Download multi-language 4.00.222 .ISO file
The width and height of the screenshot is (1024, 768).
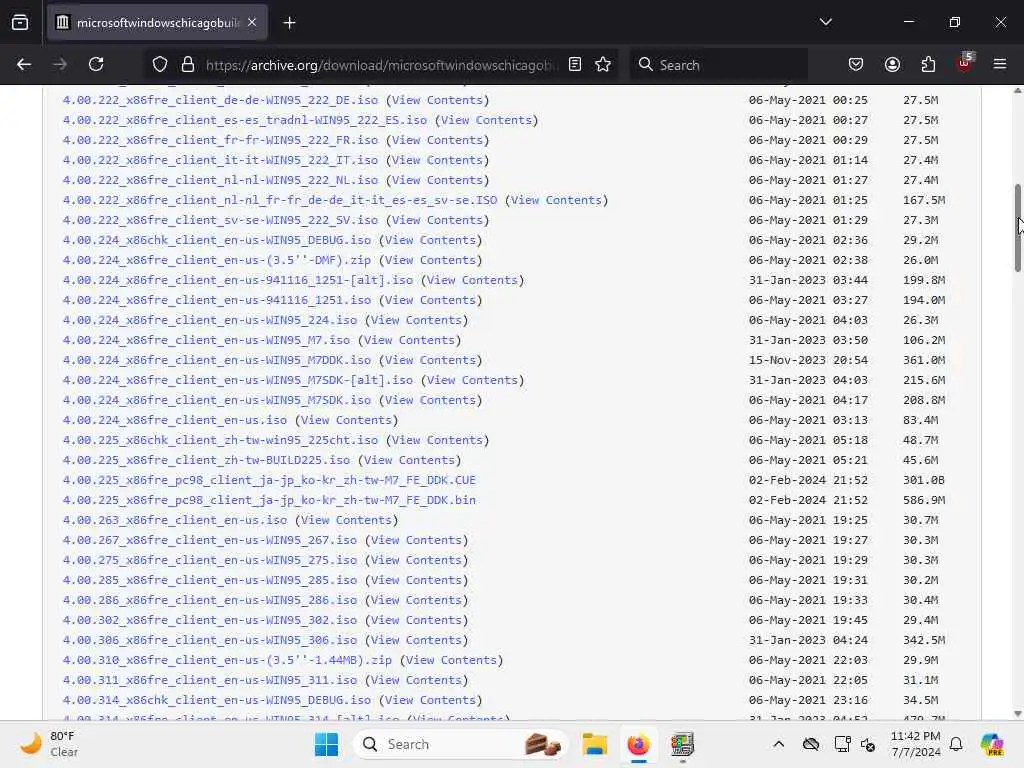click(280, 200)
